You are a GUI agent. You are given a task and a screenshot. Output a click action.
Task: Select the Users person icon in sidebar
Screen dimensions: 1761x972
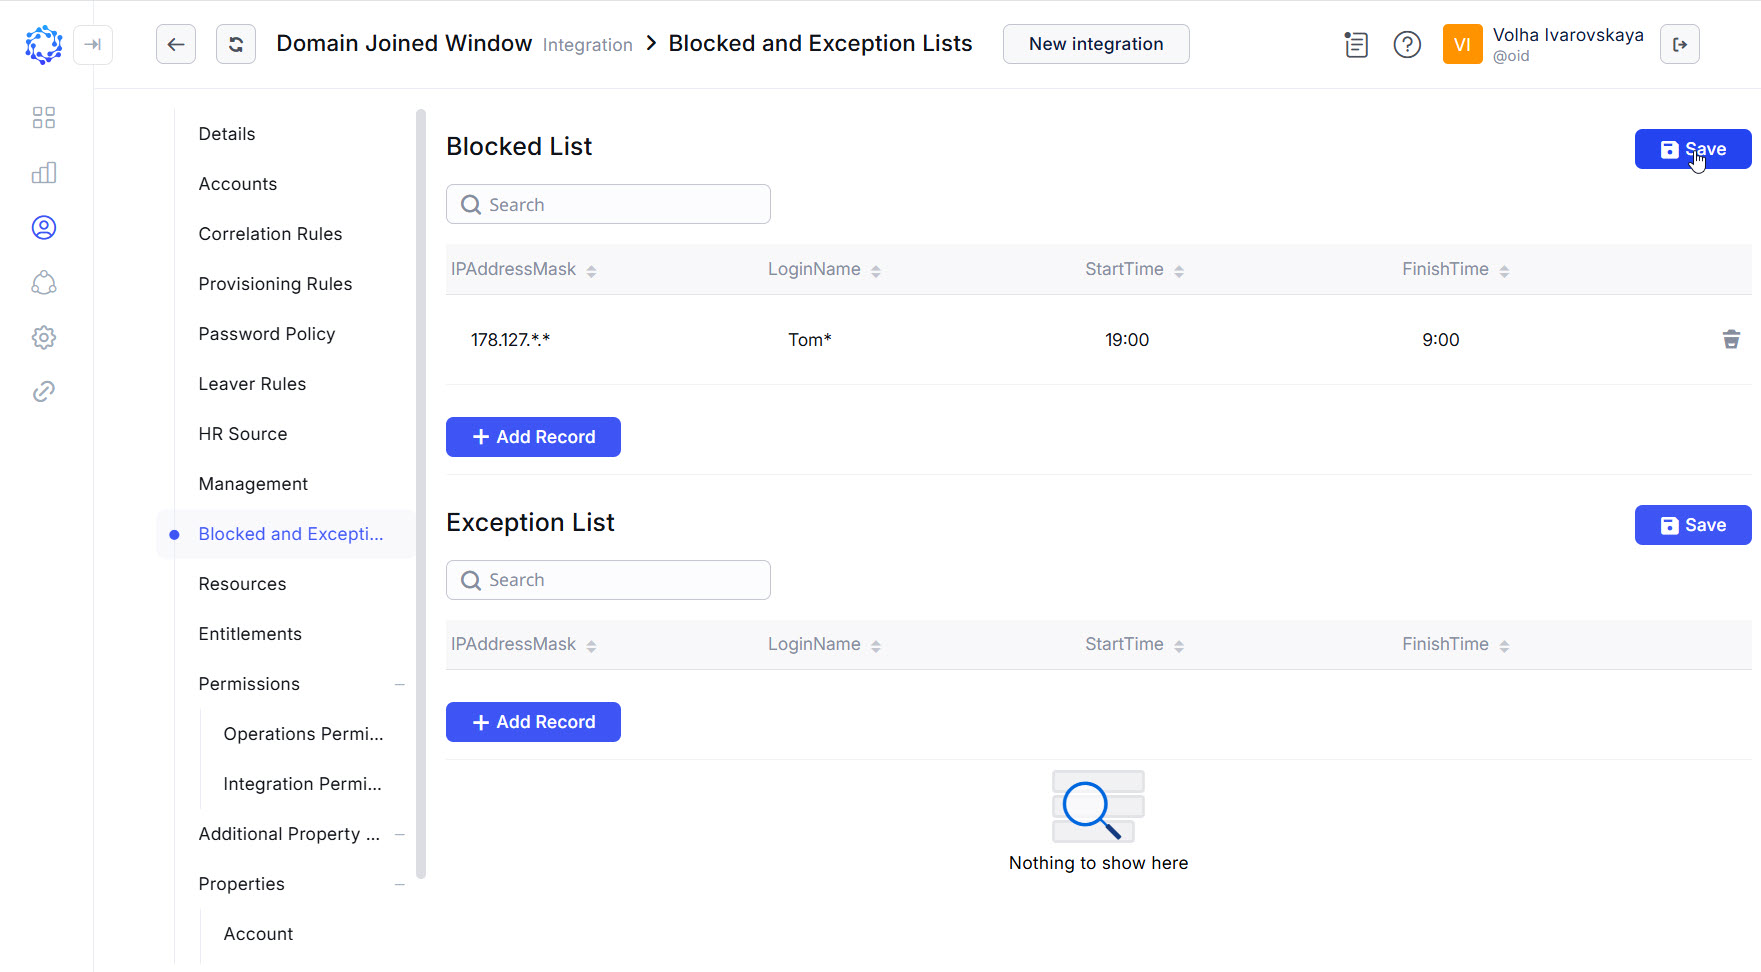pos(44,227)
